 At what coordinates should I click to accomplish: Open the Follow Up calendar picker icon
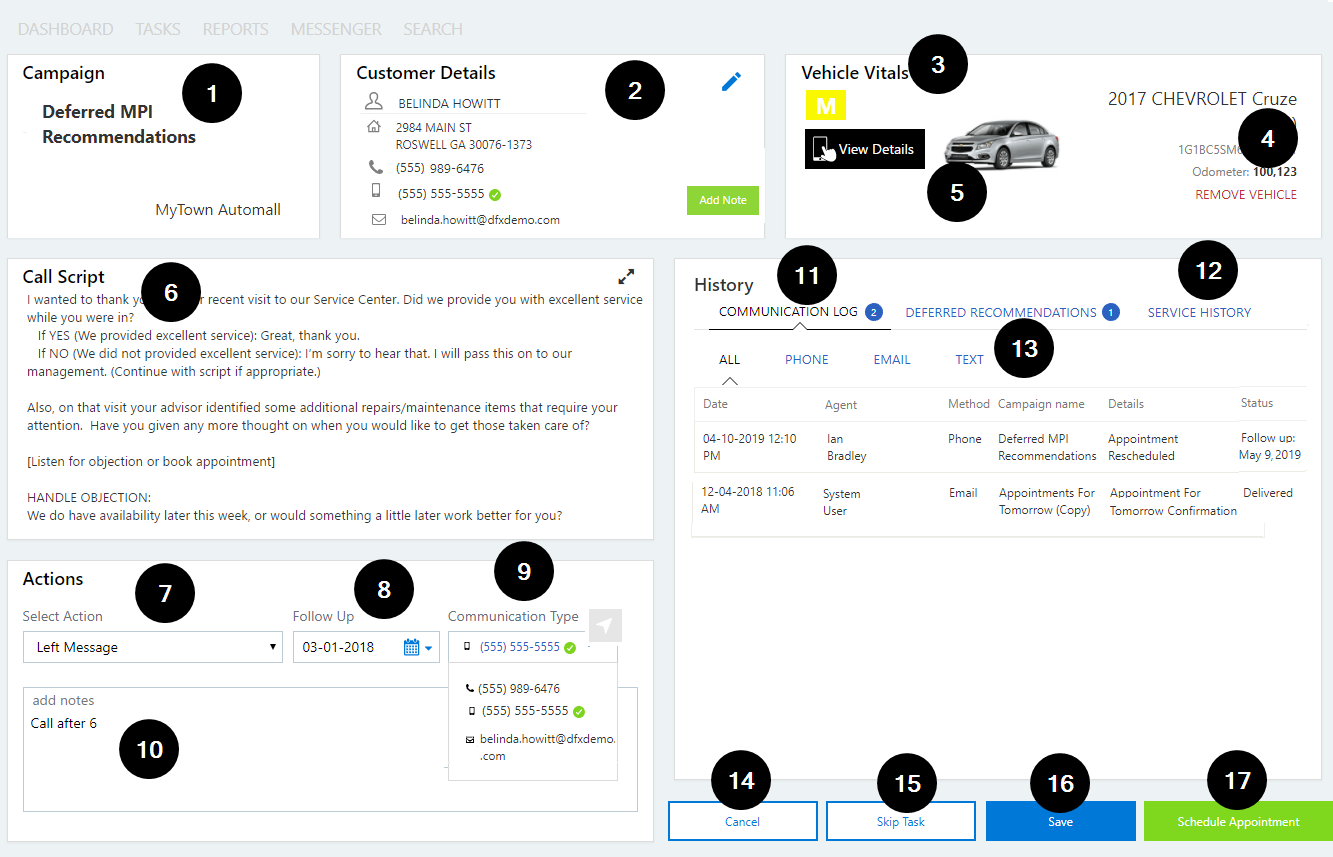coord(411,647)
